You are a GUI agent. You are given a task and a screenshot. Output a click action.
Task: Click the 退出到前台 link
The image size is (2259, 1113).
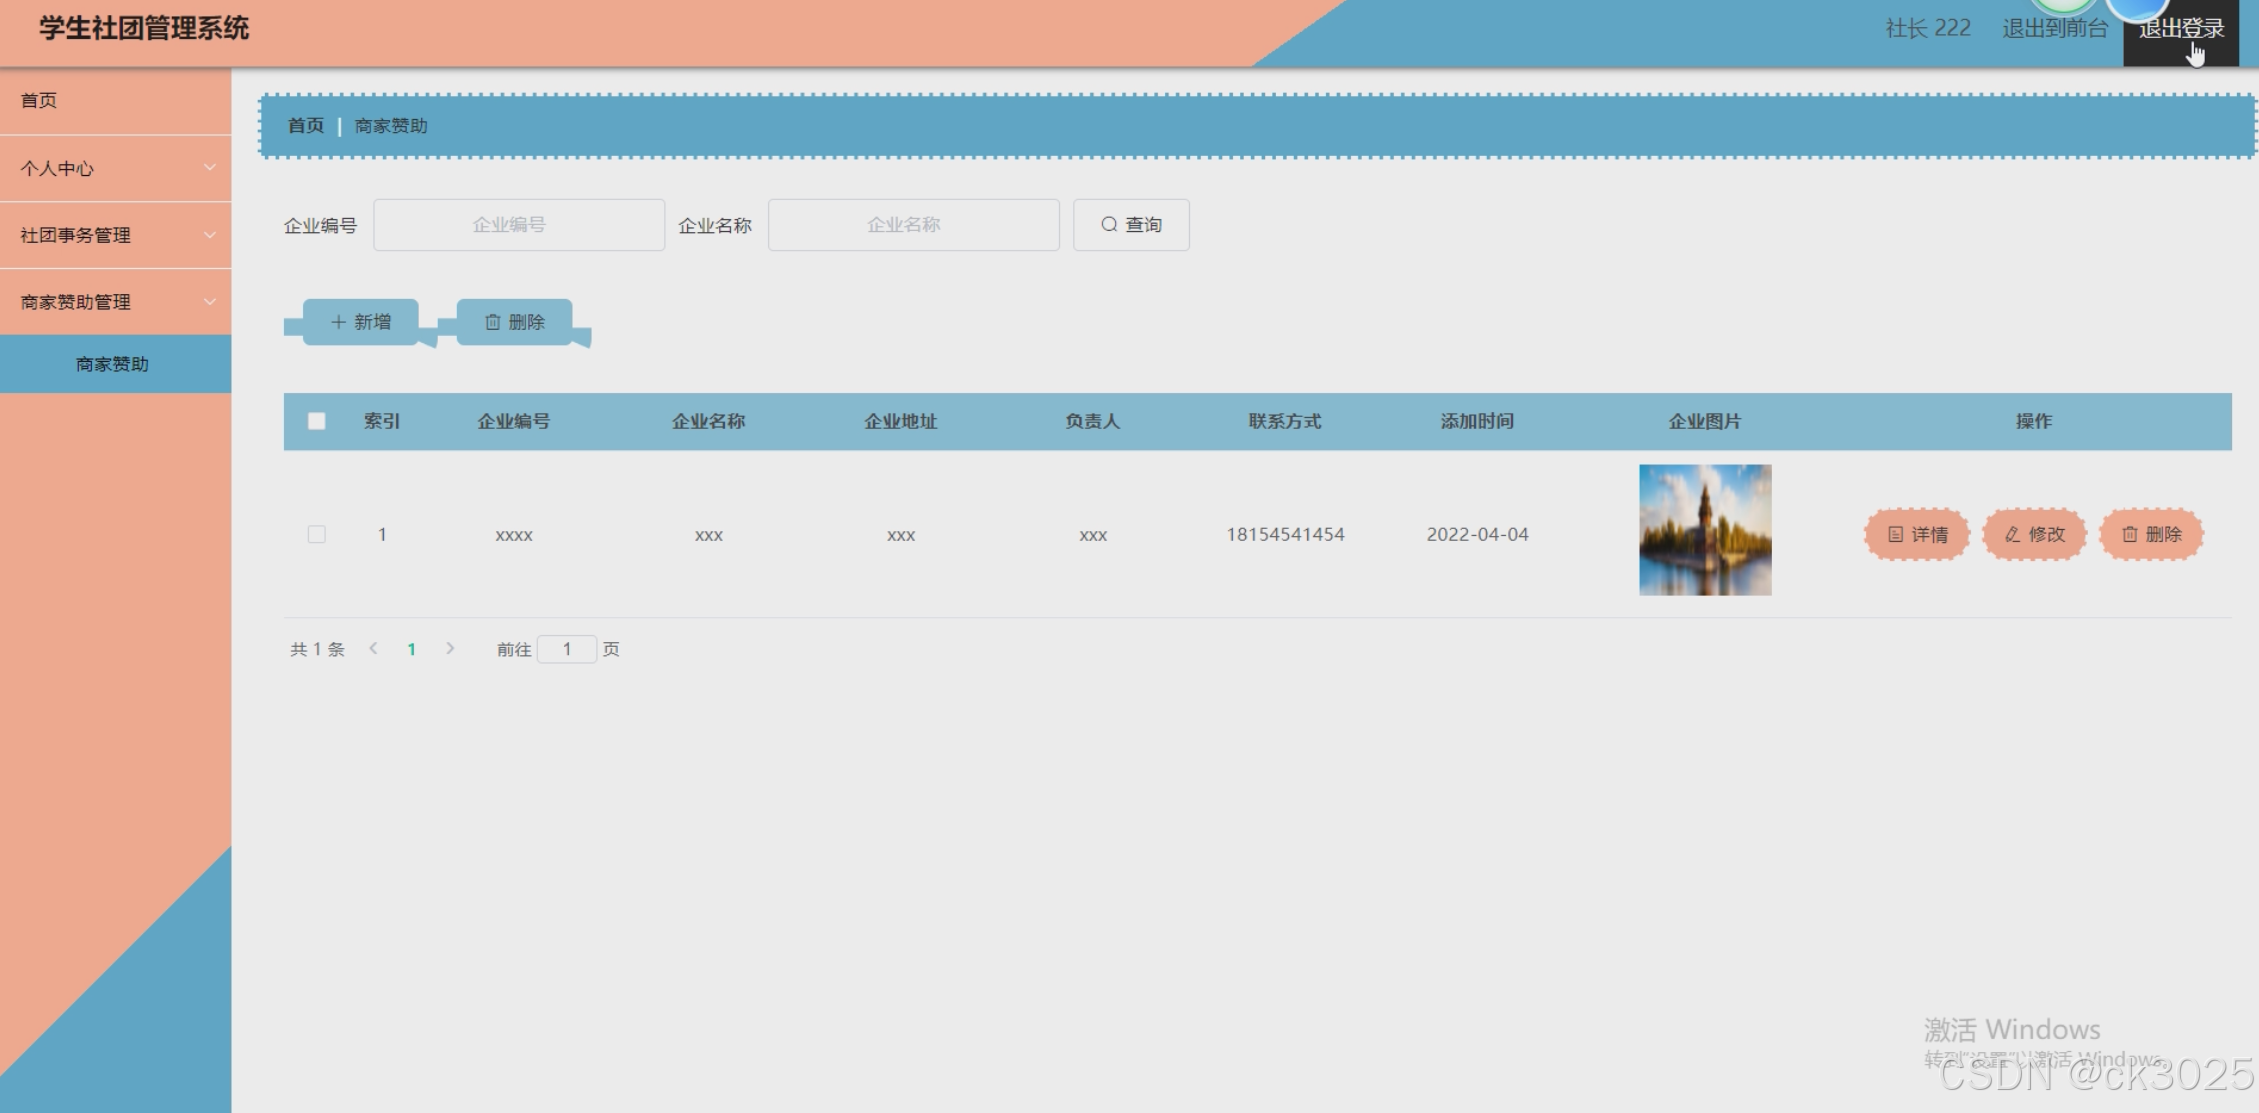tap(2054, 29)
